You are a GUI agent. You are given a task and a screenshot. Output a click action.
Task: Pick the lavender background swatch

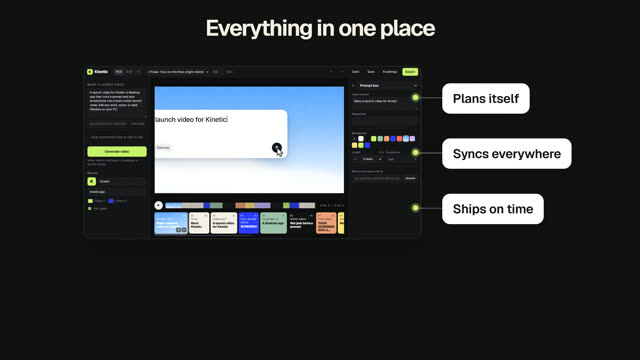[x=412, y=139]
